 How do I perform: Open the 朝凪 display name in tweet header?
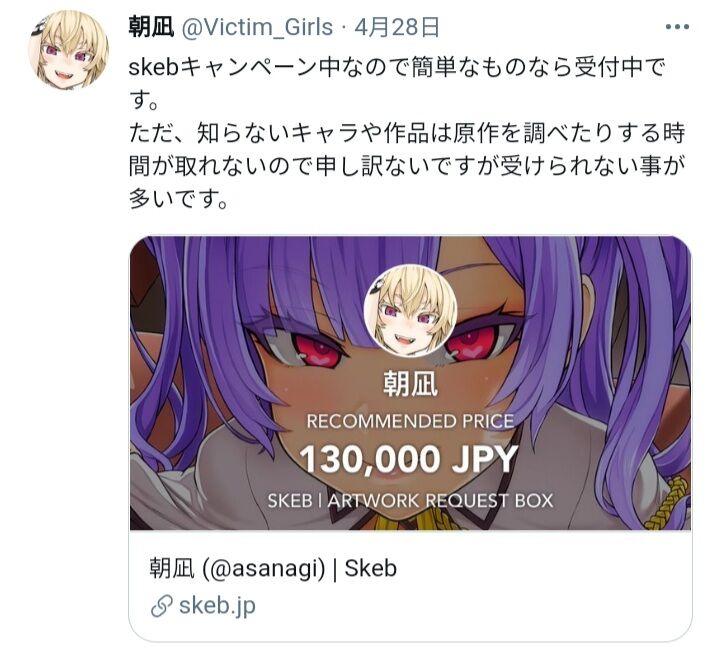tap(151, 27)
